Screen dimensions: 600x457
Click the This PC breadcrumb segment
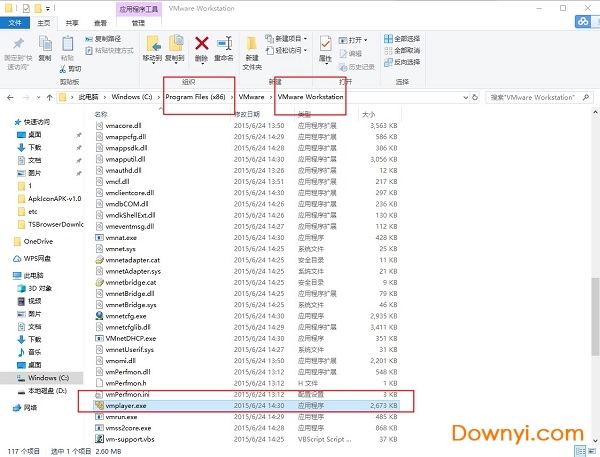pos(88,97)
